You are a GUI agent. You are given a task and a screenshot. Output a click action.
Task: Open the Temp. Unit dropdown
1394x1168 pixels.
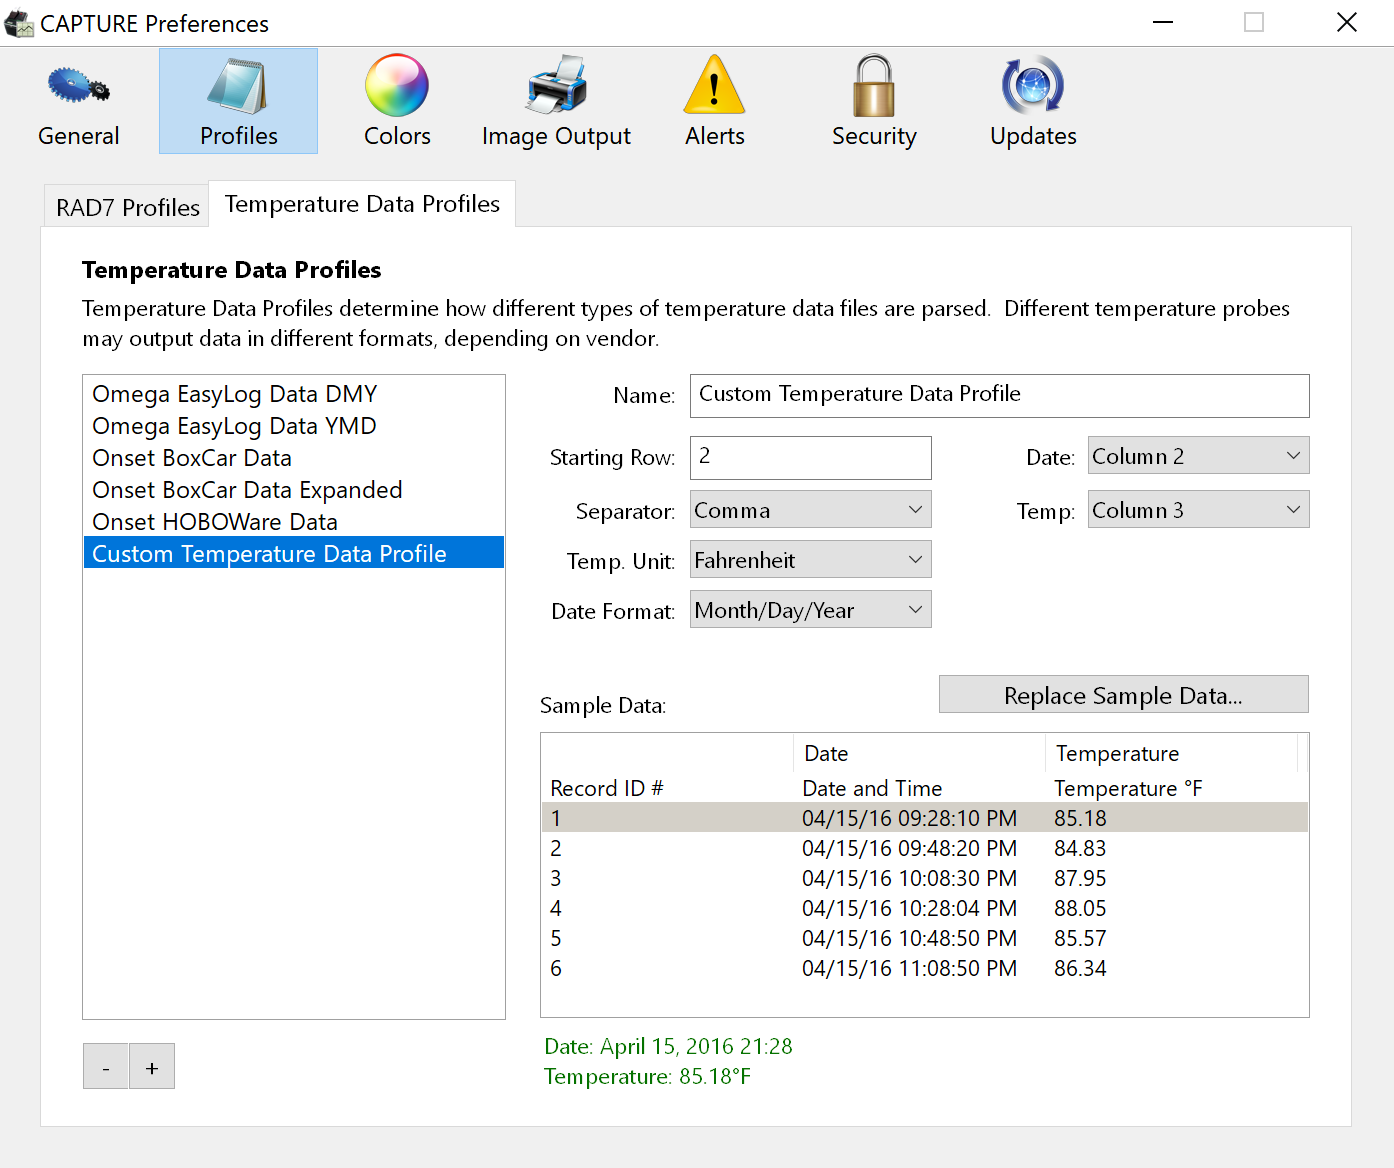point(810,560)
